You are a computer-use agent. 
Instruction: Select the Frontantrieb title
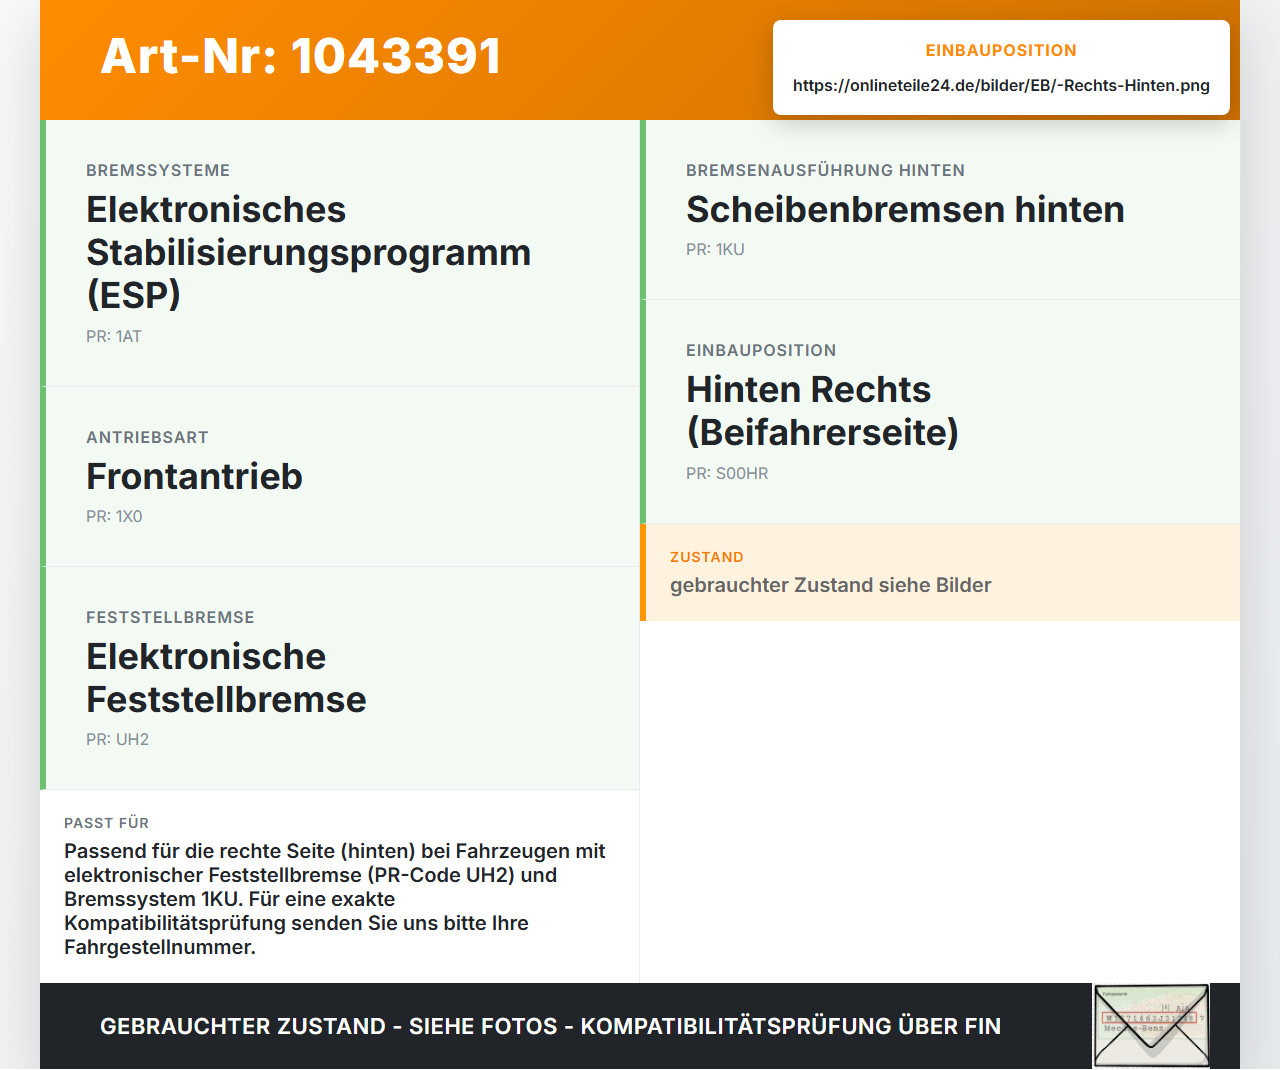194,476
